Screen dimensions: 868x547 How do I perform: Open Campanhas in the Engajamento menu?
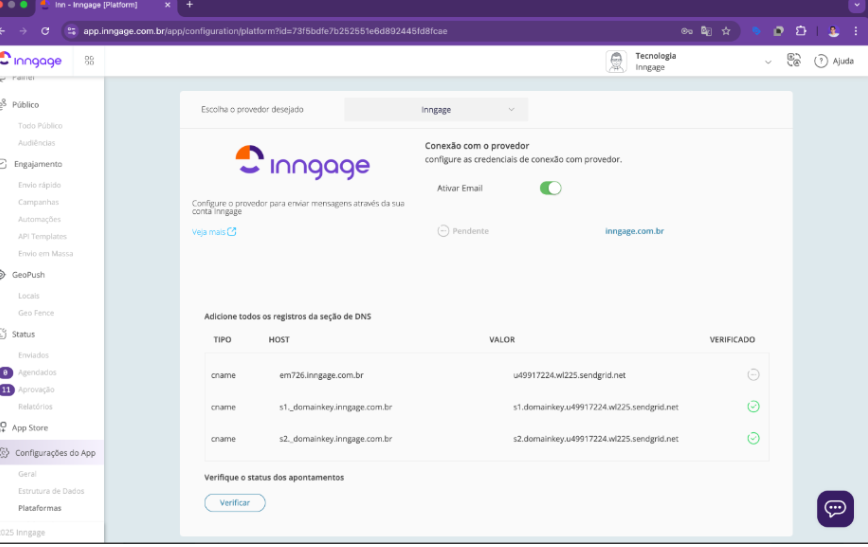click(x=39, y=202)
